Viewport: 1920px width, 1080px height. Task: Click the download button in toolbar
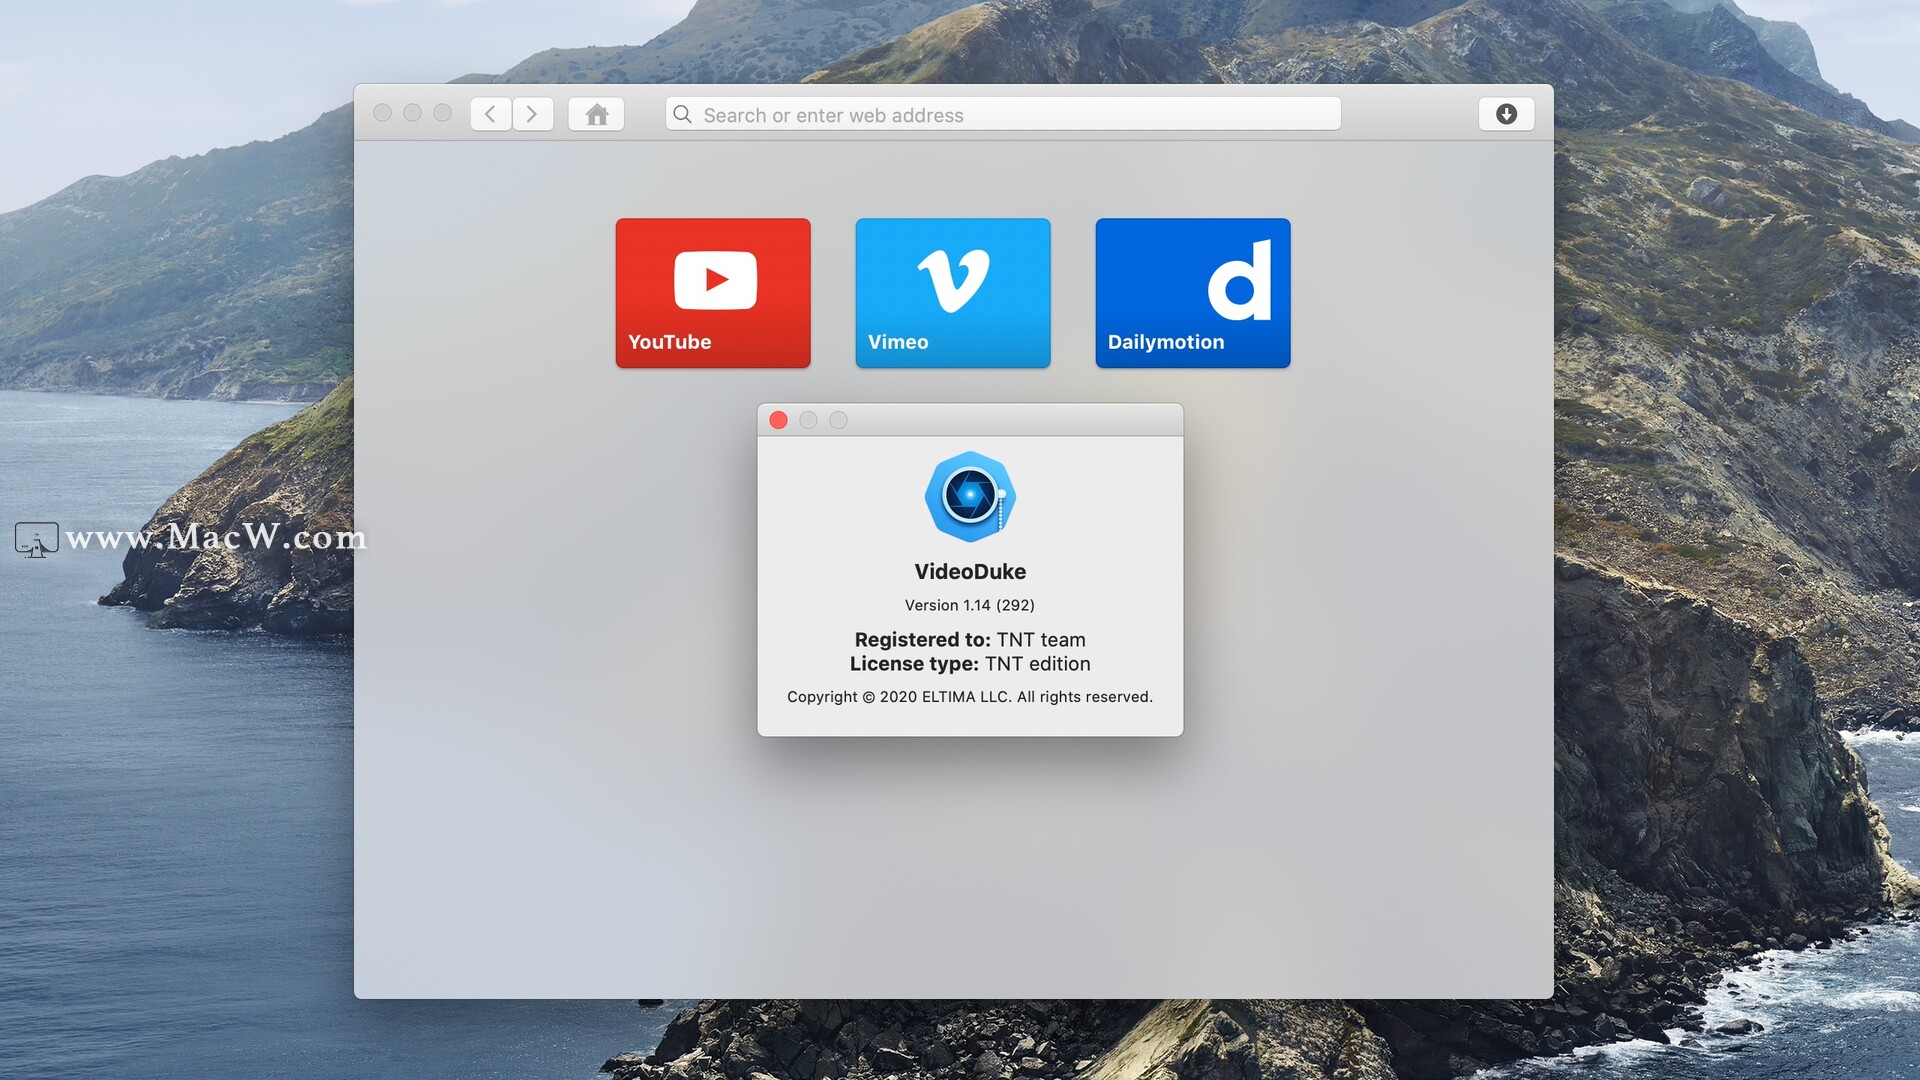tap(1507, 113)
